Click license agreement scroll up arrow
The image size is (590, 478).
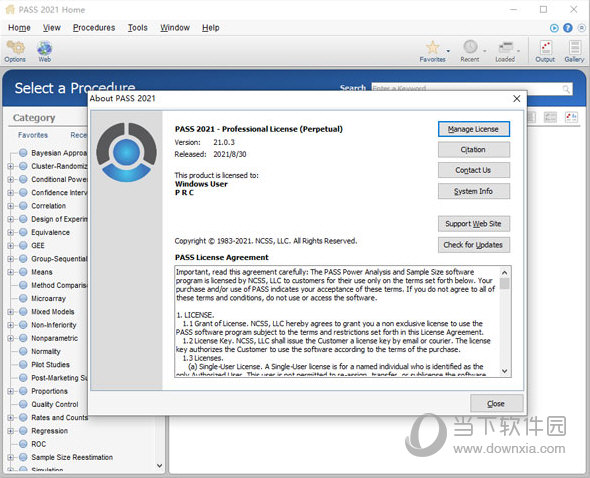click(x=505, y=272)
